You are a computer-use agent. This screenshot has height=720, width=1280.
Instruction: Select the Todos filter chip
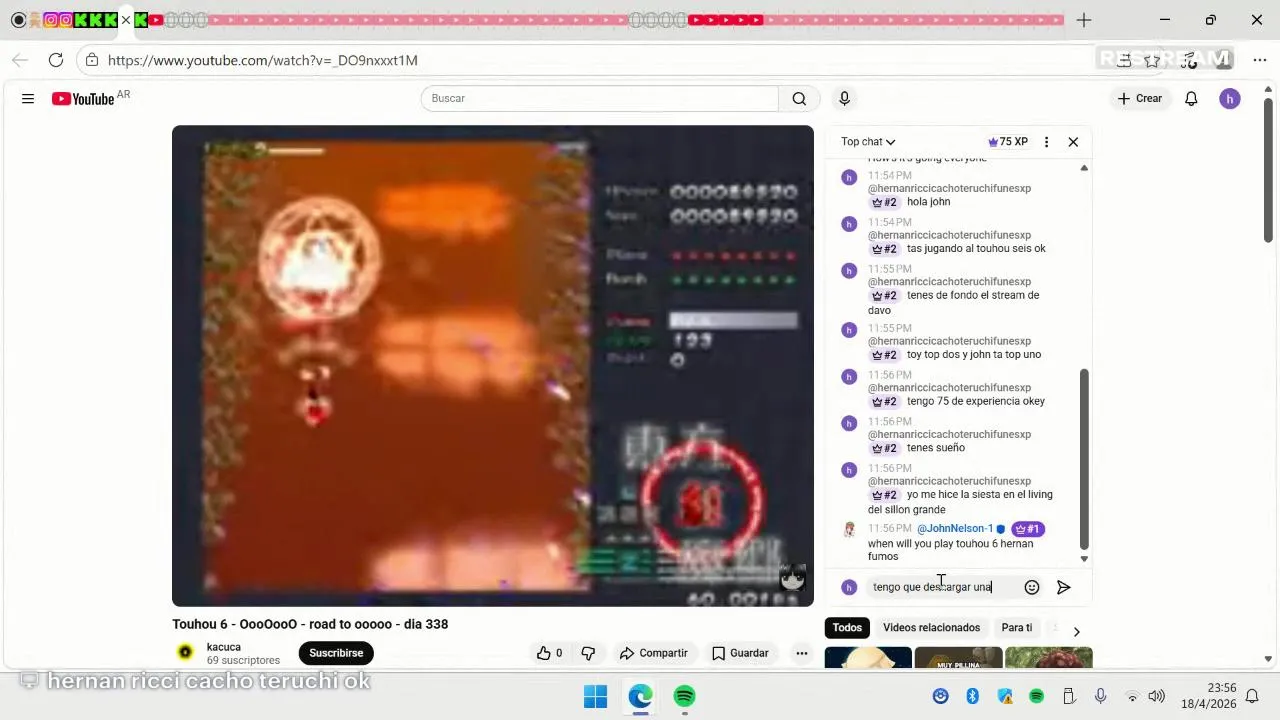click(x=847, y=628)
